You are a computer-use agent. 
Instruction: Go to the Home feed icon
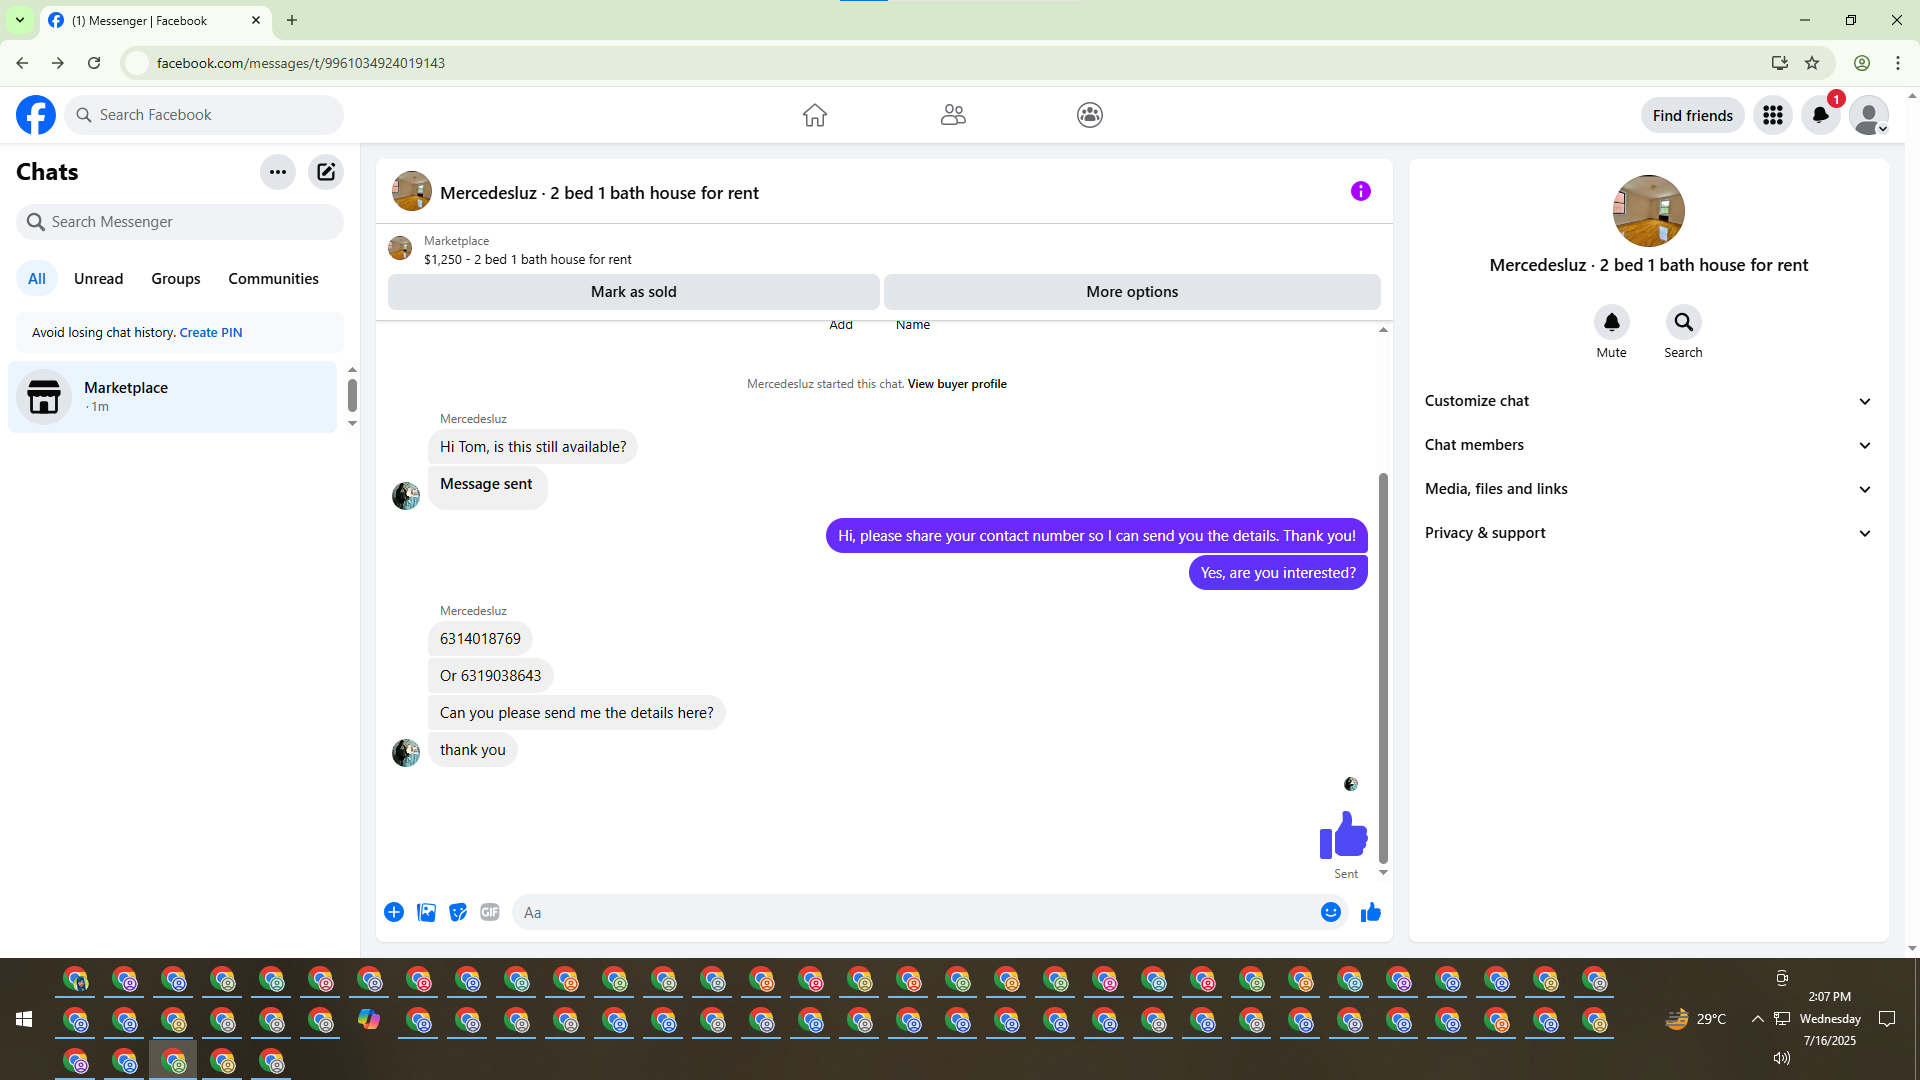pos(815,115)
